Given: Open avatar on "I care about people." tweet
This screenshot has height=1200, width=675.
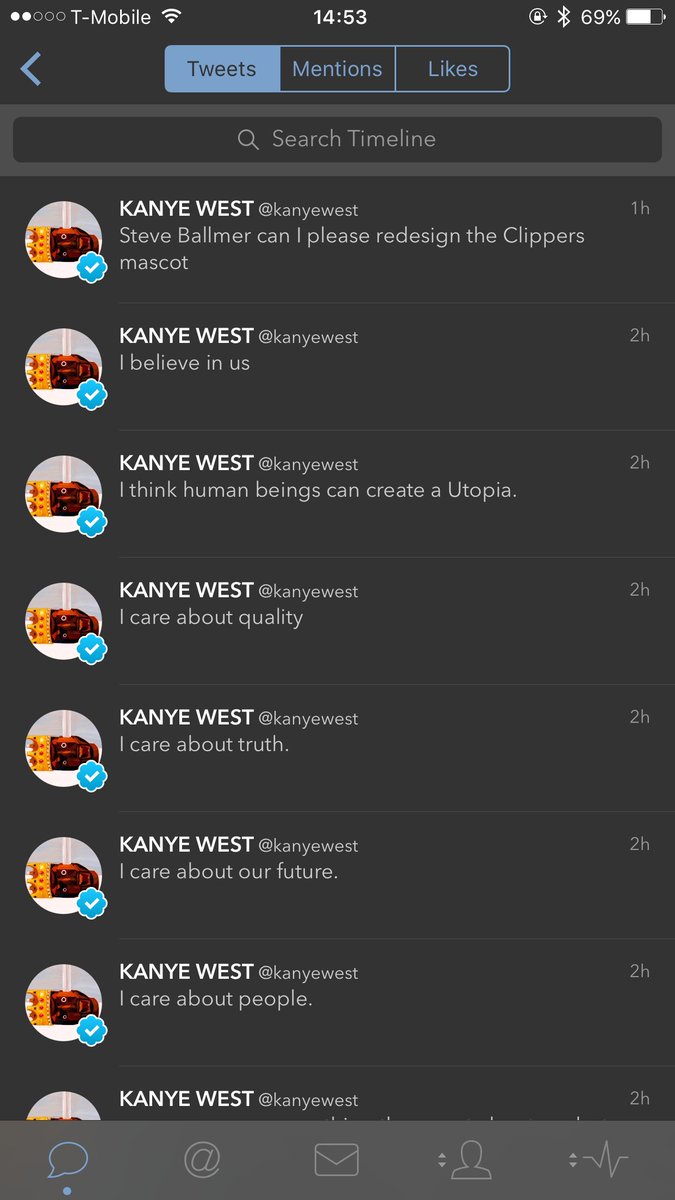Looking at the screenshot, I should coord(64,1002).
